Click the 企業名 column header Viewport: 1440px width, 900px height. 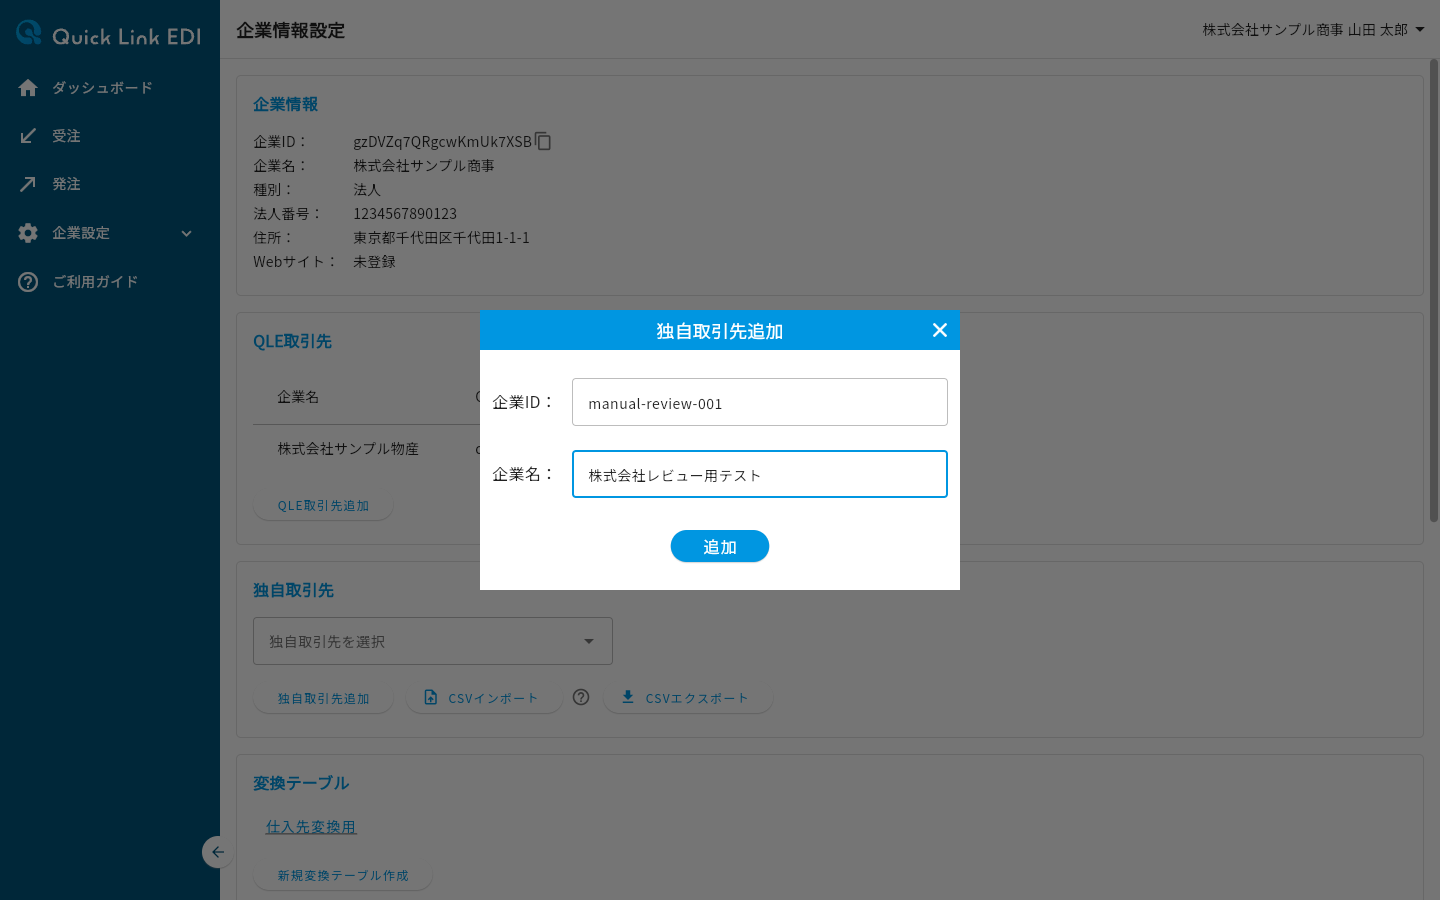[x=298, y=397]
